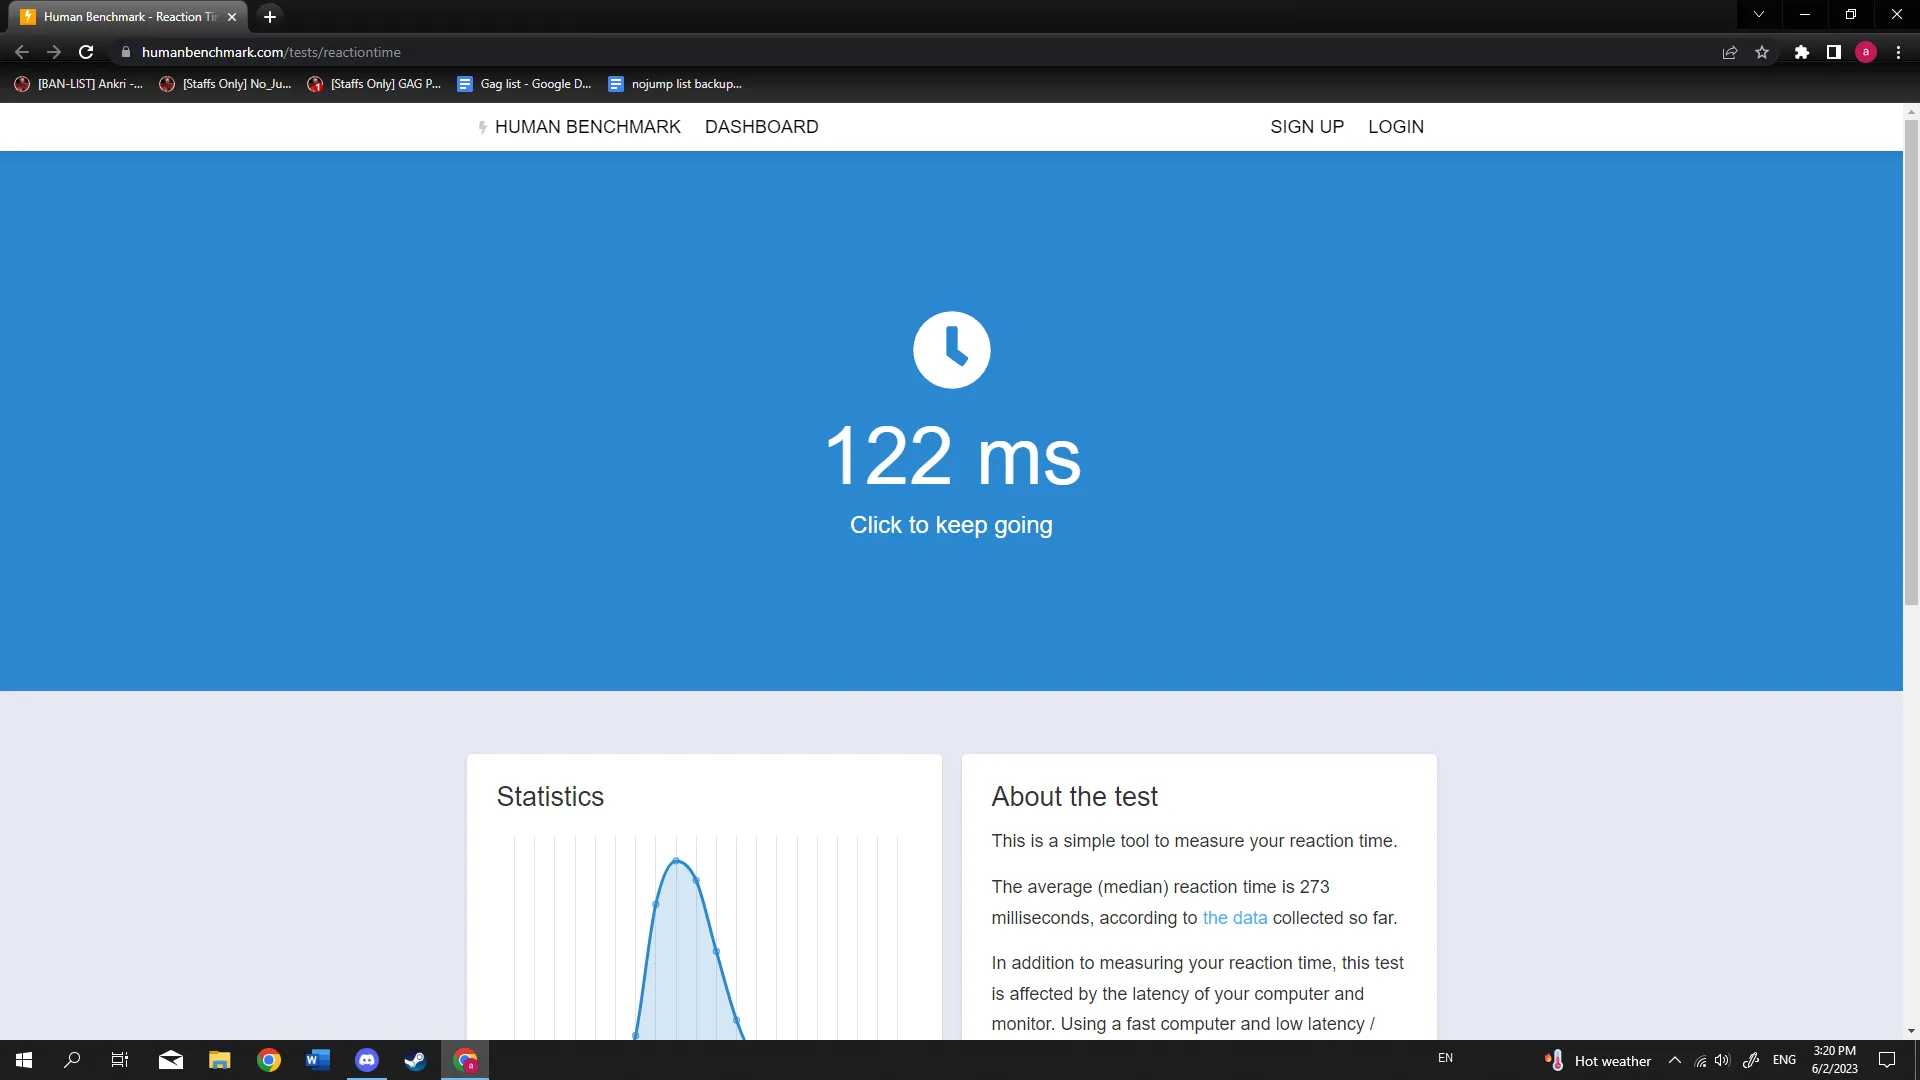
Task: Open the extensions puzzle icon
Action: [x=1801, y=52]
